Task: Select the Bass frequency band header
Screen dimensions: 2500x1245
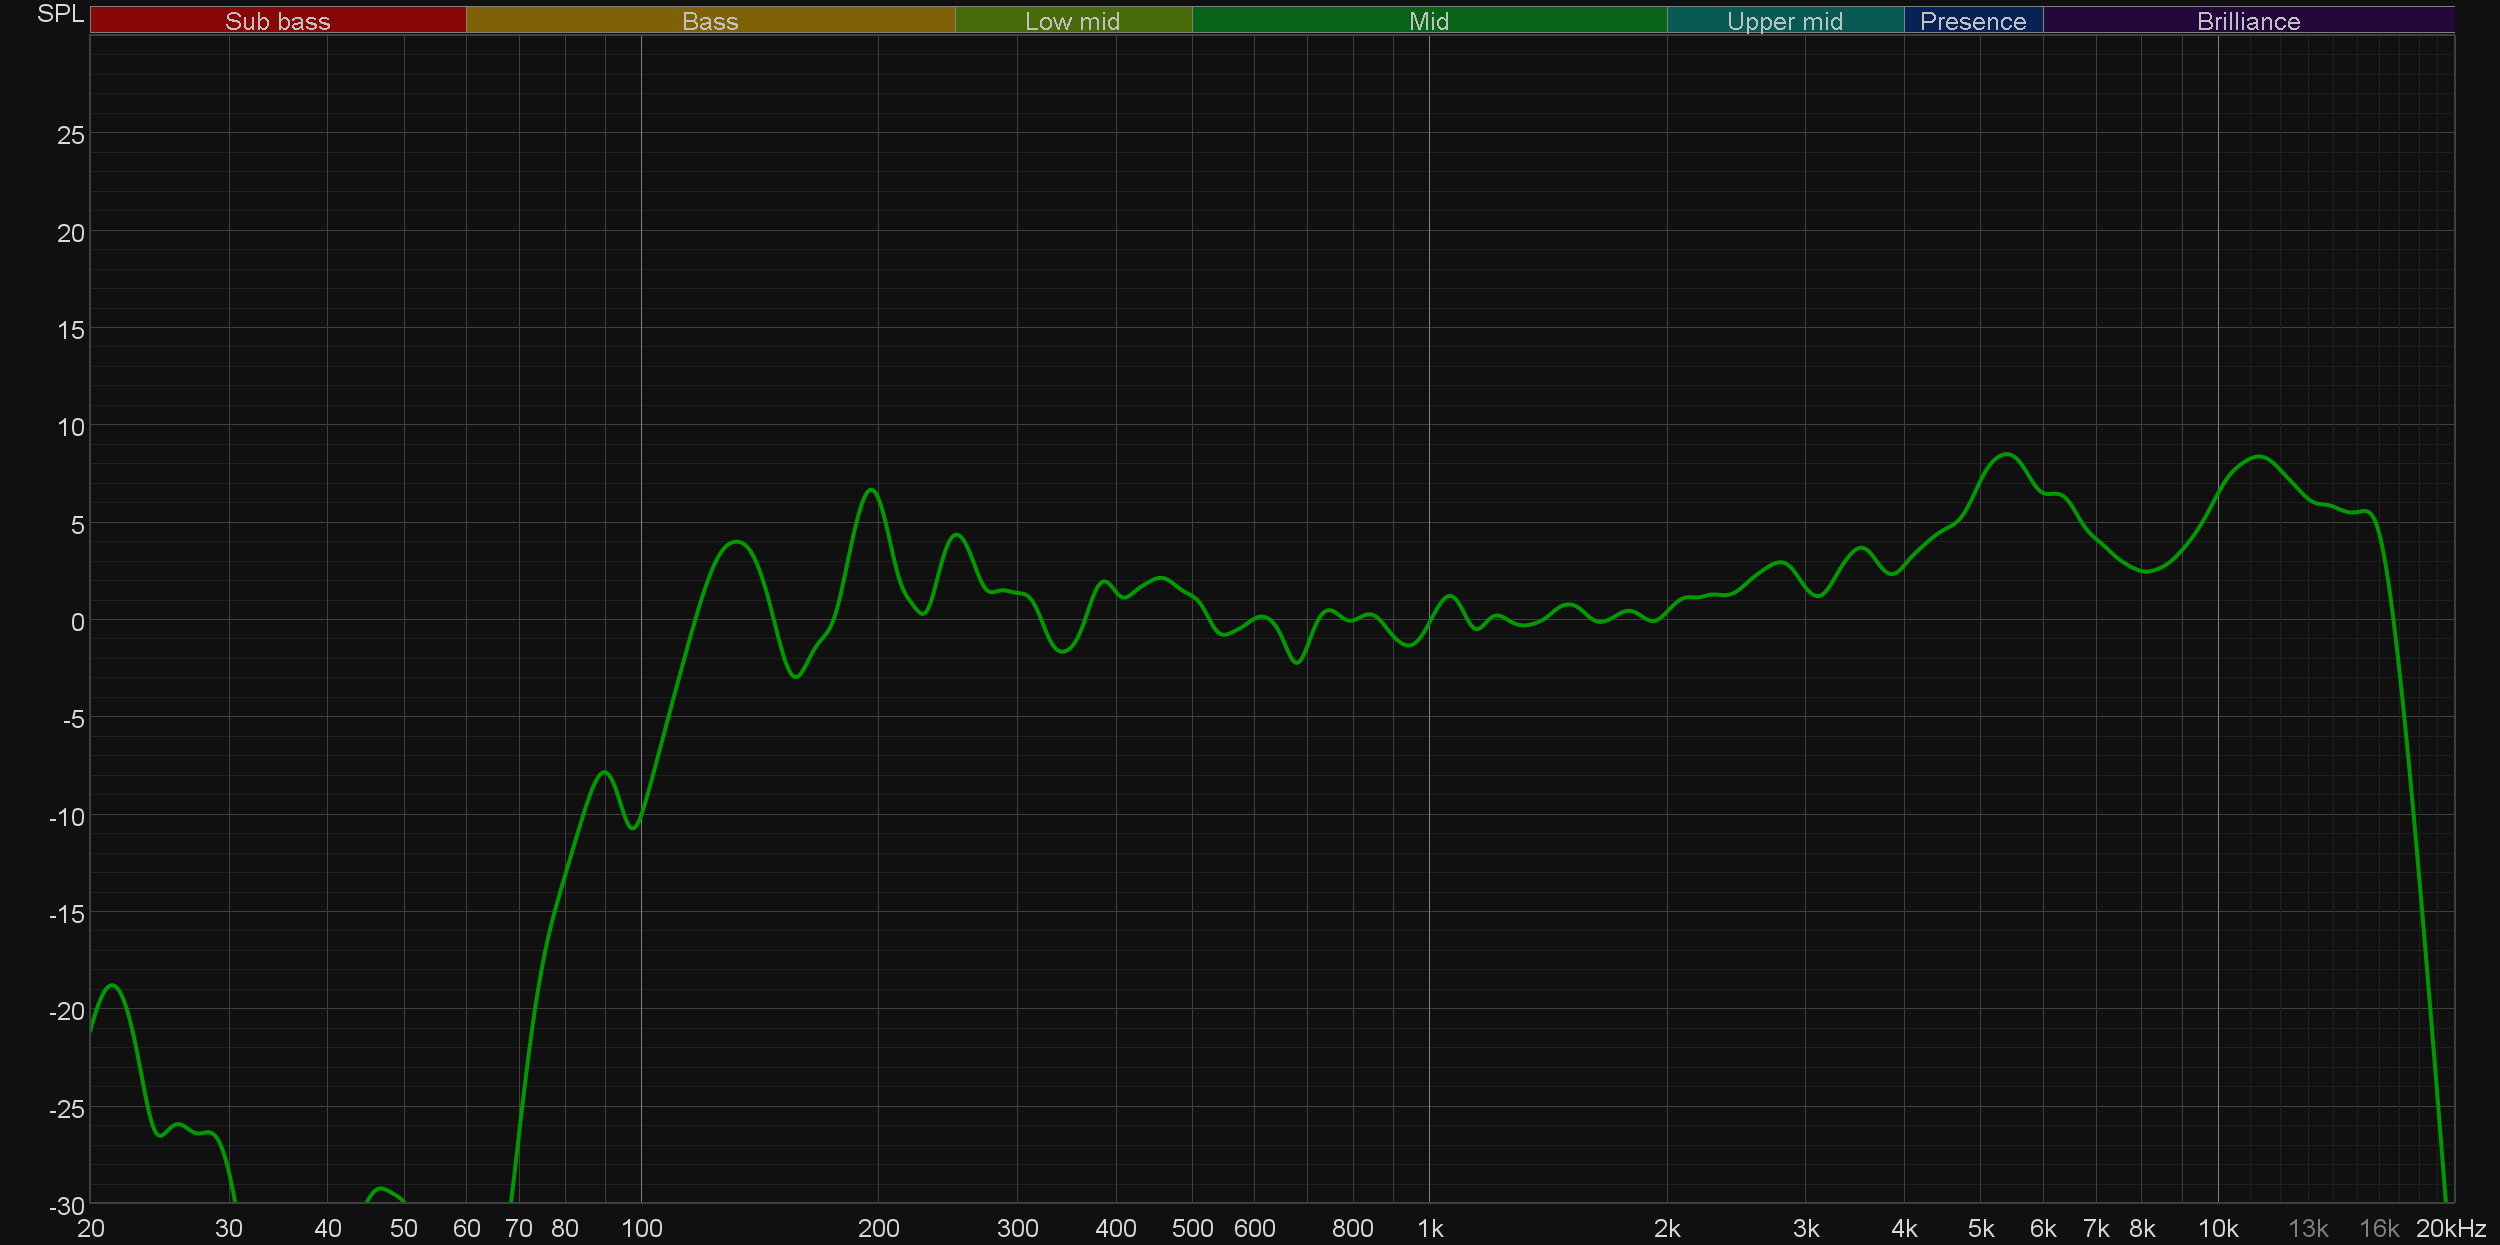Action: tap(710, 21)
